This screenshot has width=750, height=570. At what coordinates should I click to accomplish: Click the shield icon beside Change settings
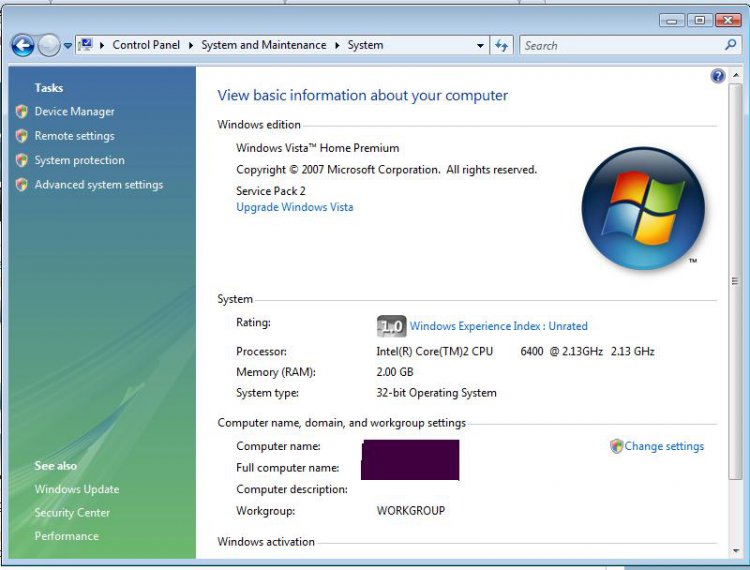click(616, 446)
